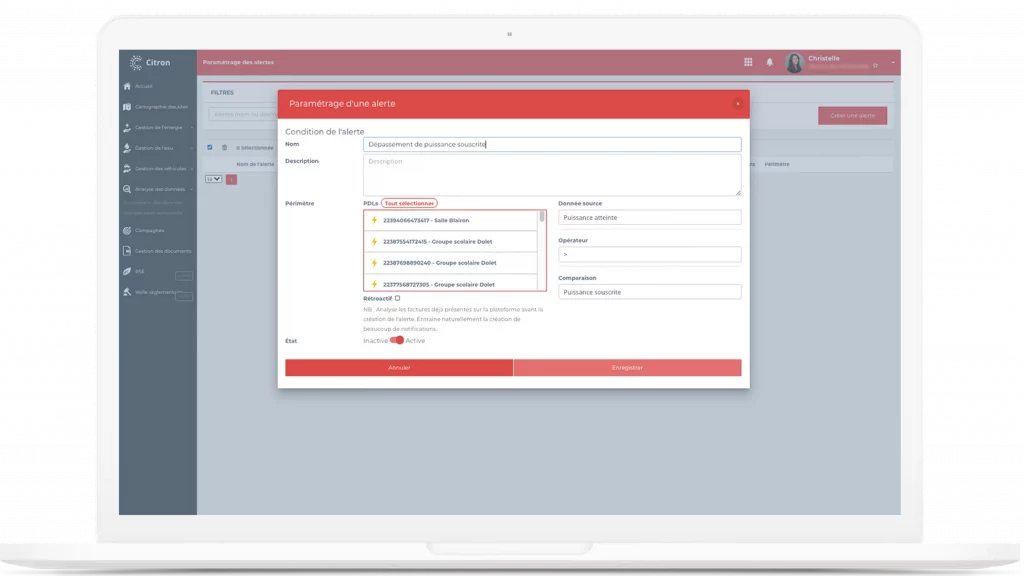The image size is (1024, 576).
Task: Click into the Description text area
Action: click(552, 174)
